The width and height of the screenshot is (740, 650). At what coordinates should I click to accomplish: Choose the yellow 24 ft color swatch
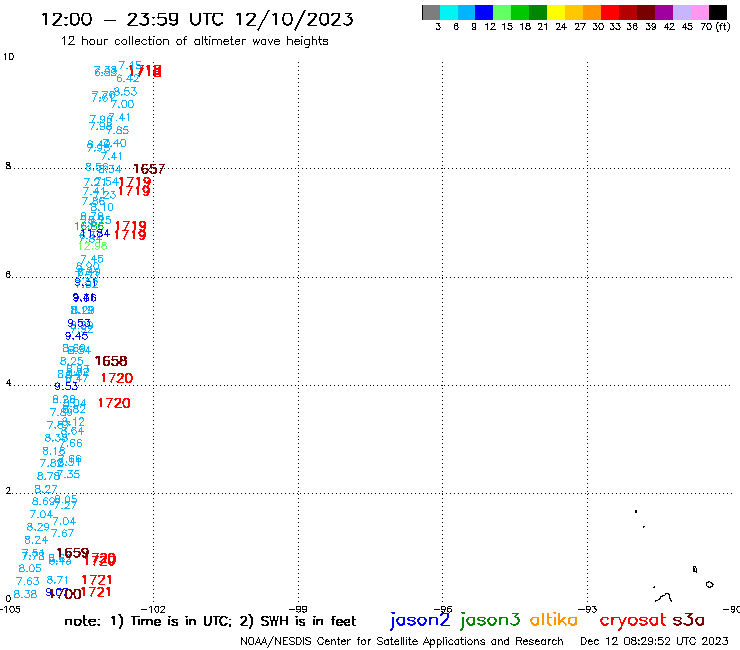click(556, 12)
